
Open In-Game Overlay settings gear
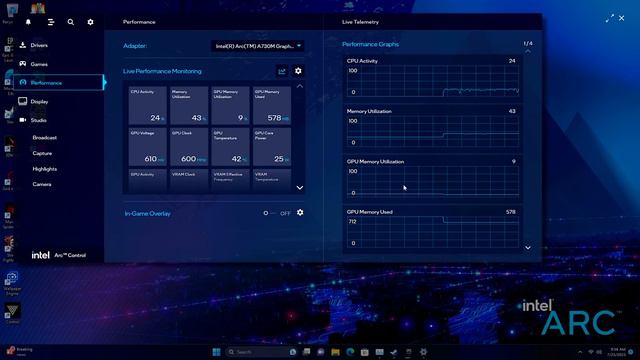(x=300, y=213)
